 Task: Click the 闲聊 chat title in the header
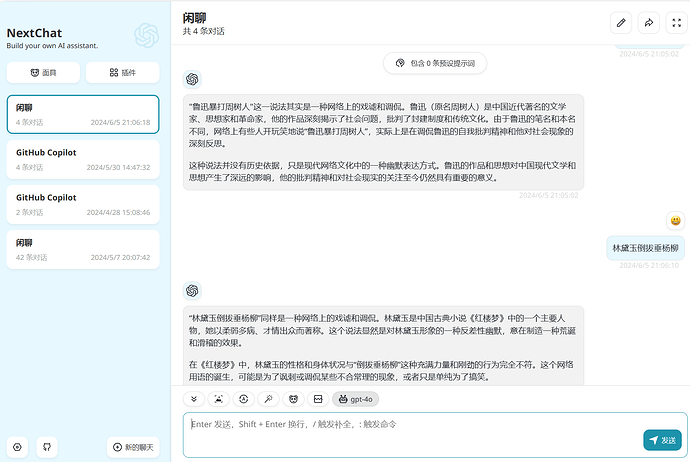195,18
